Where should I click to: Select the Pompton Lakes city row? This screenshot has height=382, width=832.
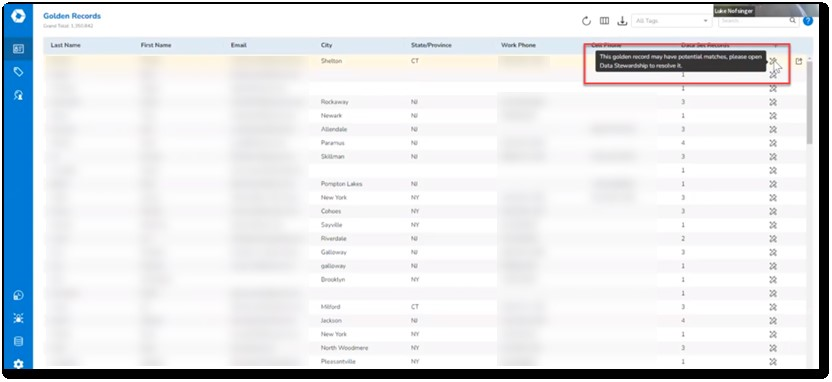point(424,184)
